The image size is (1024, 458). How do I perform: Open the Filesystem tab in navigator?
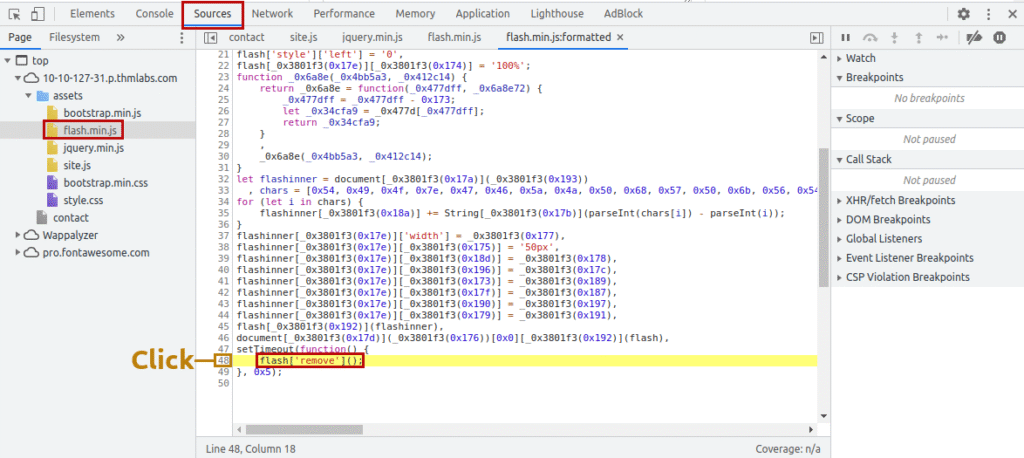point(75,37)
